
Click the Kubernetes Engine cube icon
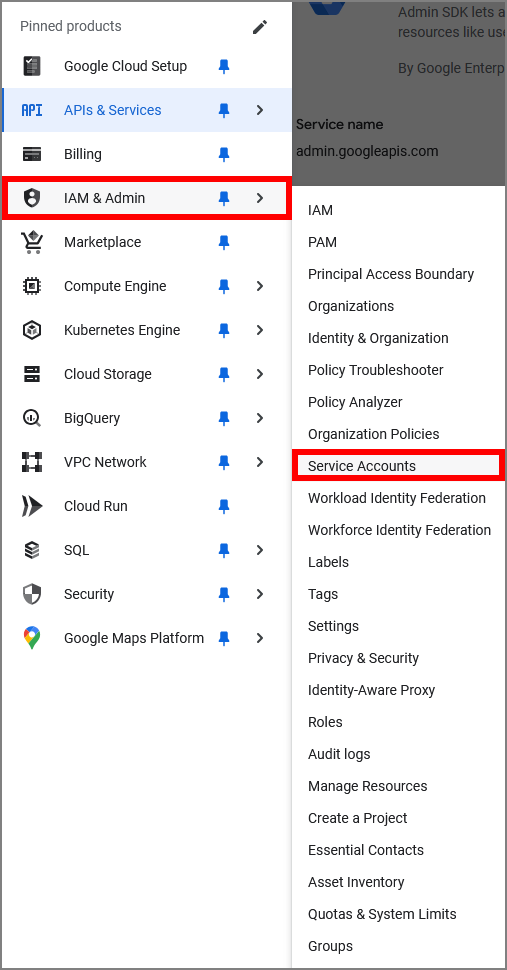[x=32, y=330]
